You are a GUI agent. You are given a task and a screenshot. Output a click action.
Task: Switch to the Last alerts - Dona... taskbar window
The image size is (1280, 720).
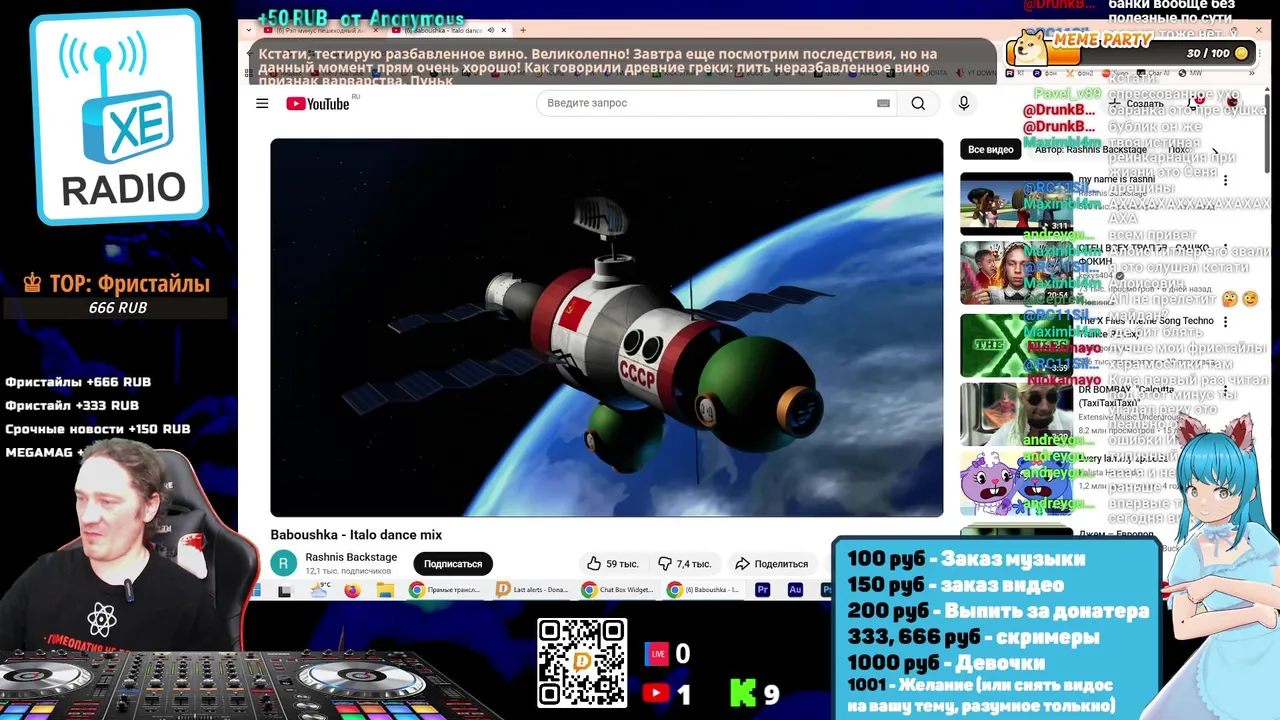532,590
